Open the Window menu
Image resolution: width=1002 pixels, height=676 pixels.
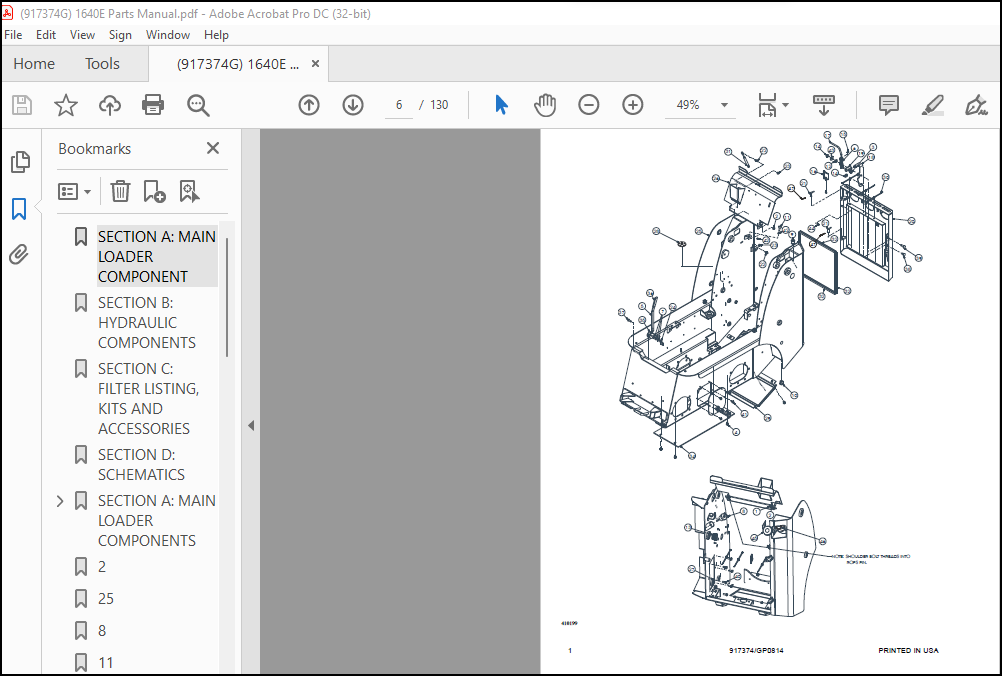(x=167, y=35)
